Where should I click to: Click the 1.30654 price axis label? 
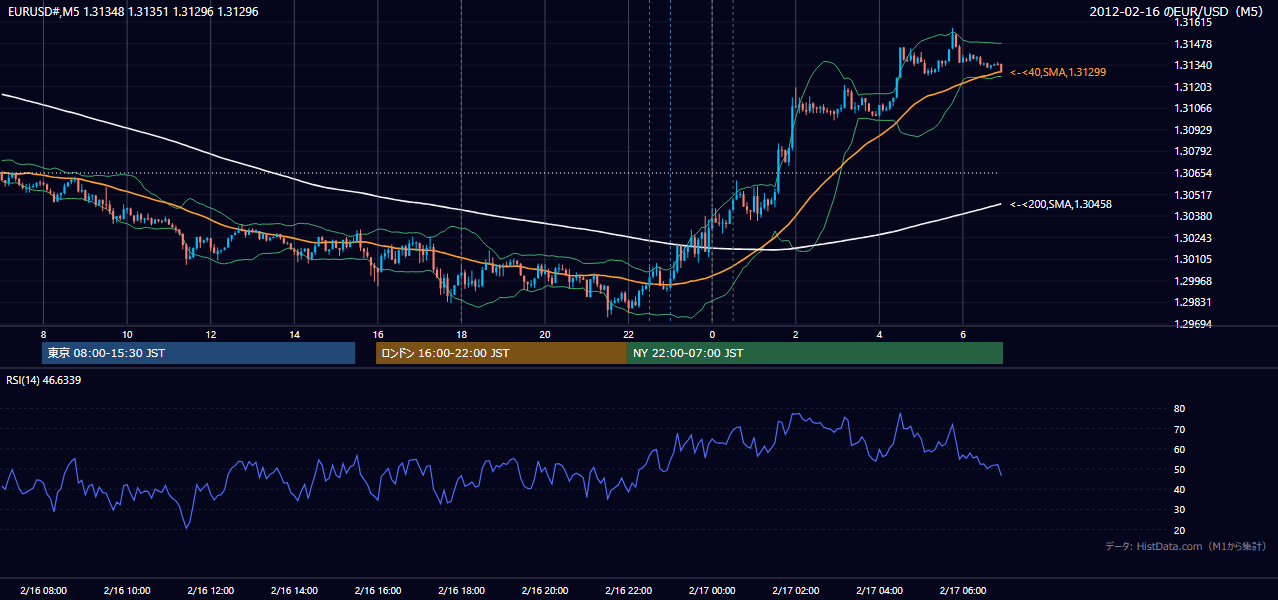tap(1194, 173)
